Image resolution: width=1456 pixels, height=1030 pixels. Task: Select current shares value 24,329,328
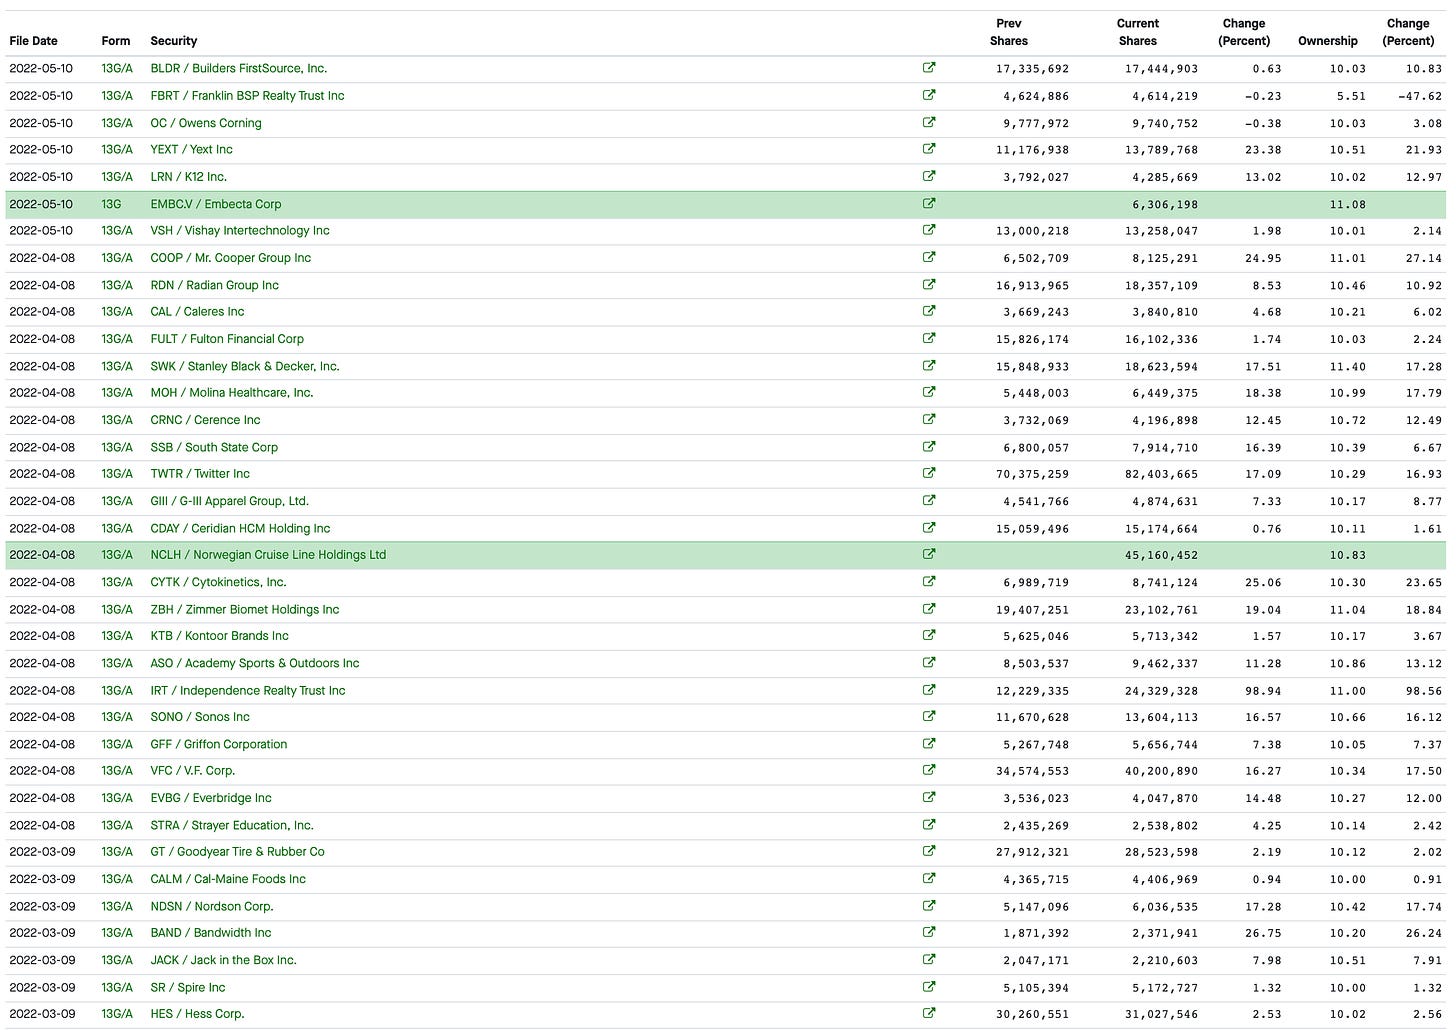pyautogui.click(x=1161, y=690)
